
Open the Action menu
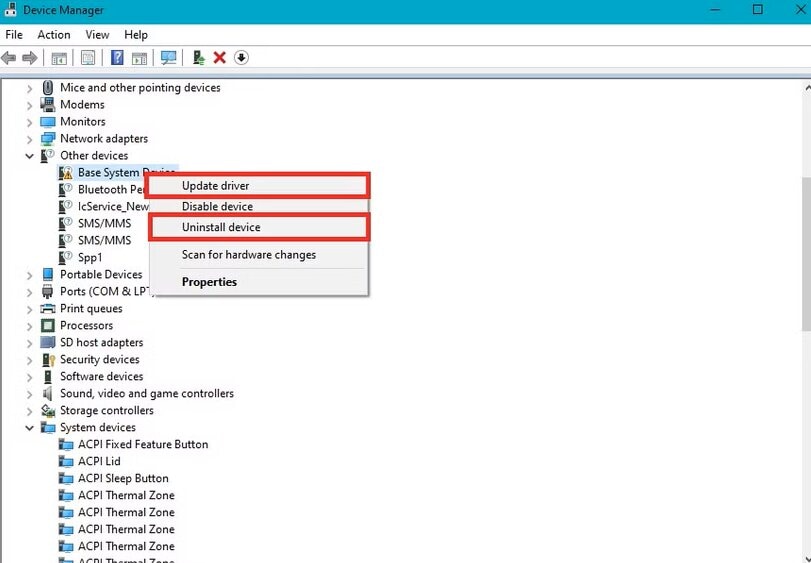tap(54, 35)
